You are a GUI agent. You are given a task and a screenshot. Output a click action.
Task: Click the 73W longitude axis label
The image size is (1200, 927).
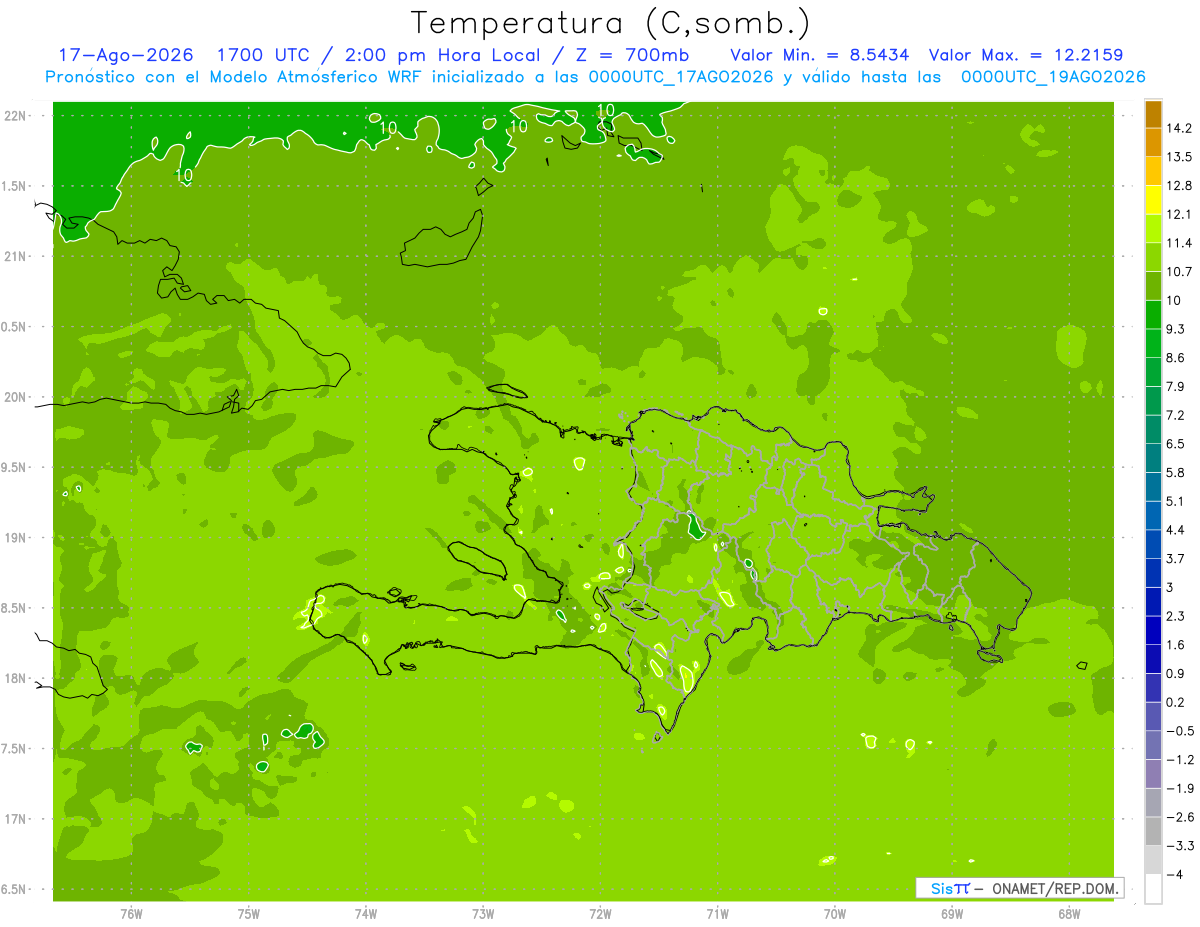coord(483,914)
